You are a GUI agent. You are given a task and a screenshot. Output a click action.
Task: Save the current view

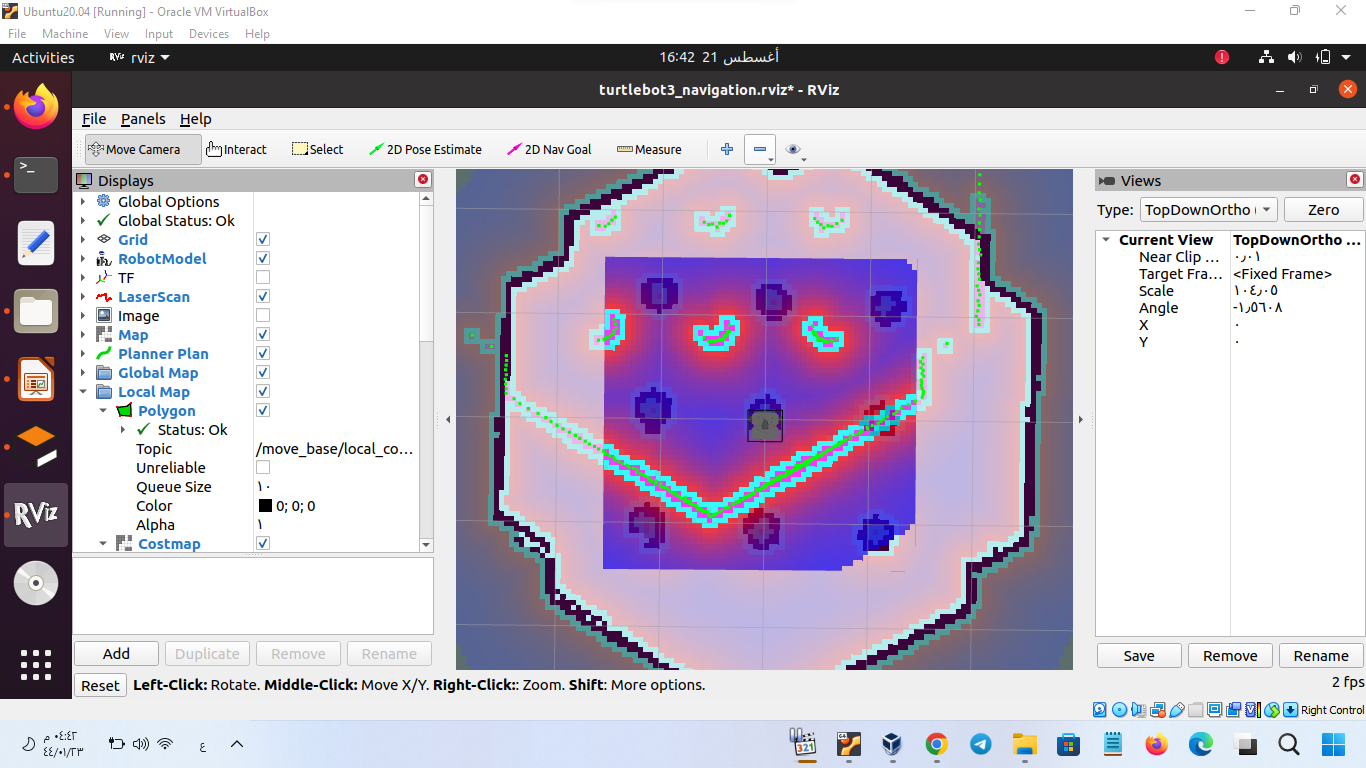point(1139,656)
